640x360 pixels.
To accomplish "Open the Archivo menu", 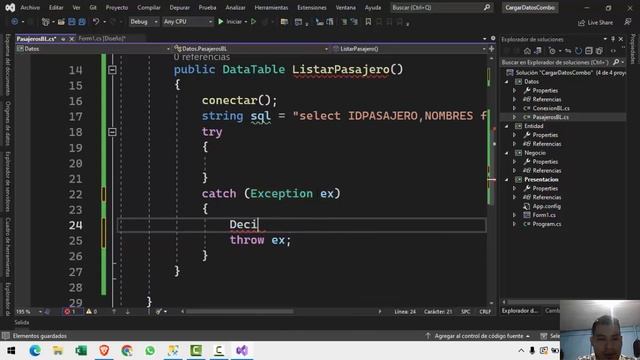I will point(30,7).
